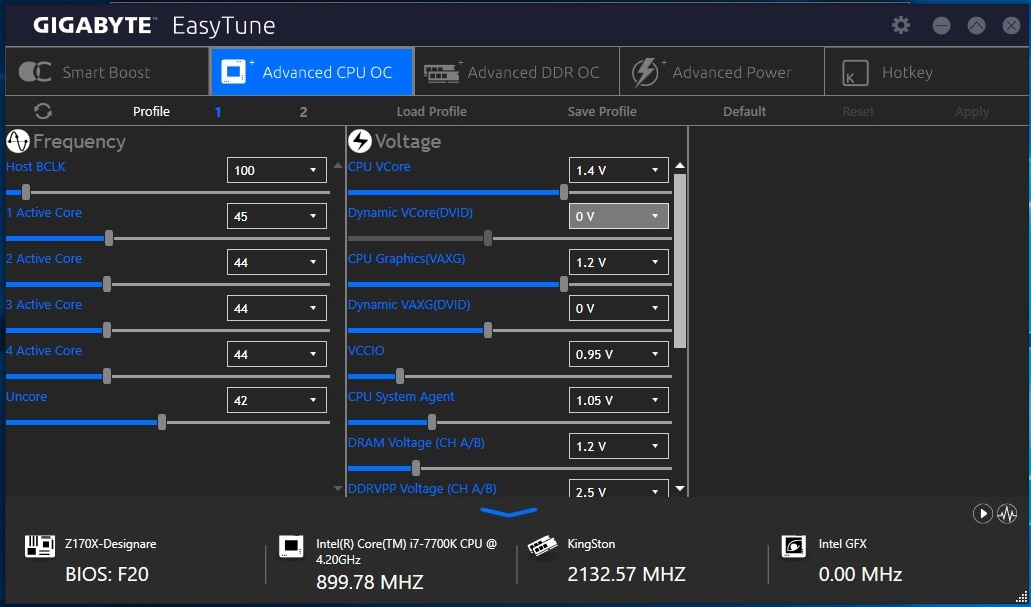Open the 3 Active Core dropdown

coord(277,308)
